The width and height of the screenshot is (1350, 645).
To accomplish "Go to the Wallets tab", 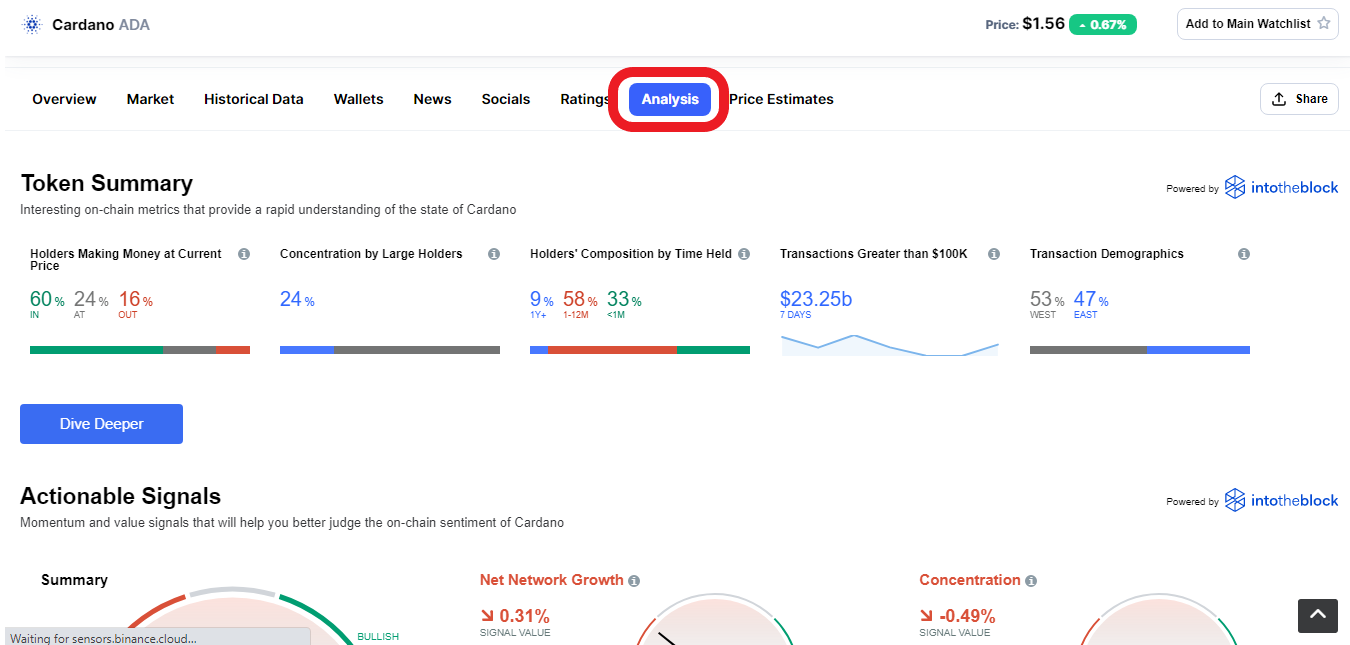I will click(x=359, y=99).
